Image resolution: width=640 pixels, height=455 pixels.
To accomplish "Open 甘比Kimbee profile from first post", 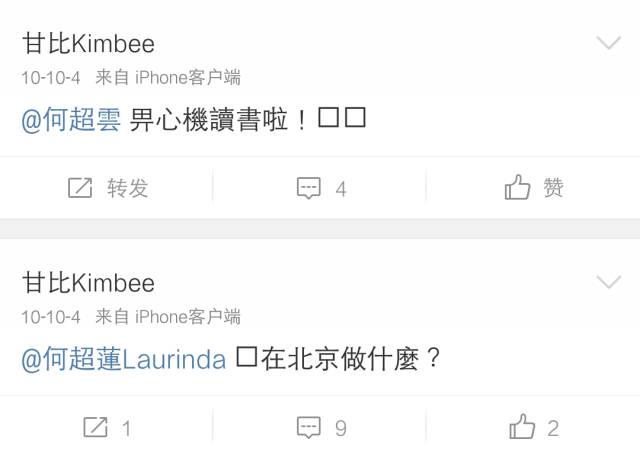I will pyautogui.click(x=89, y=44).
